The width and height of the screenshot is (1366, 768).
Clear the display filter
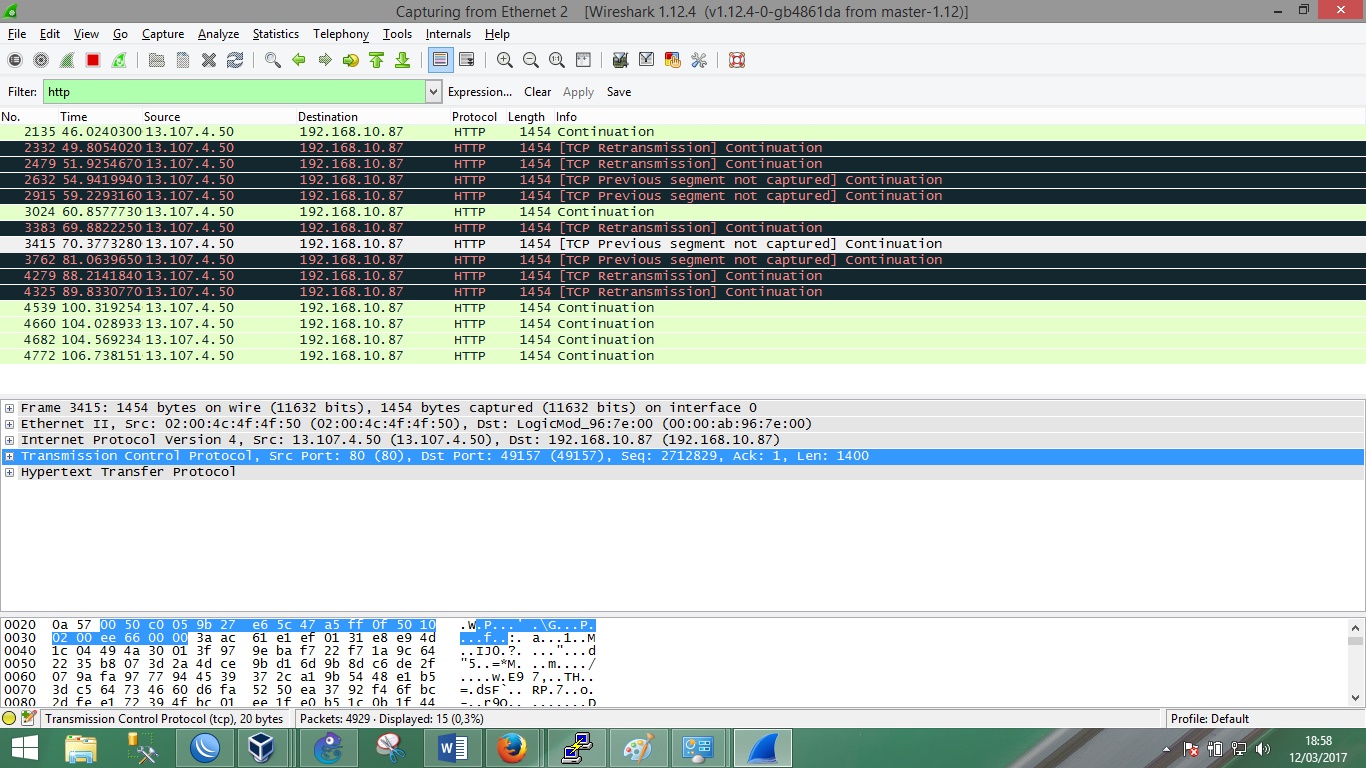(x=538, y=92)
